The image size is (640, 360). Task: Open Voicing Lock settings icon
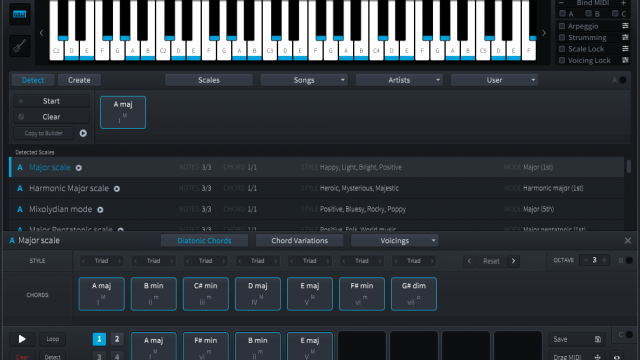tap(625, 60)
